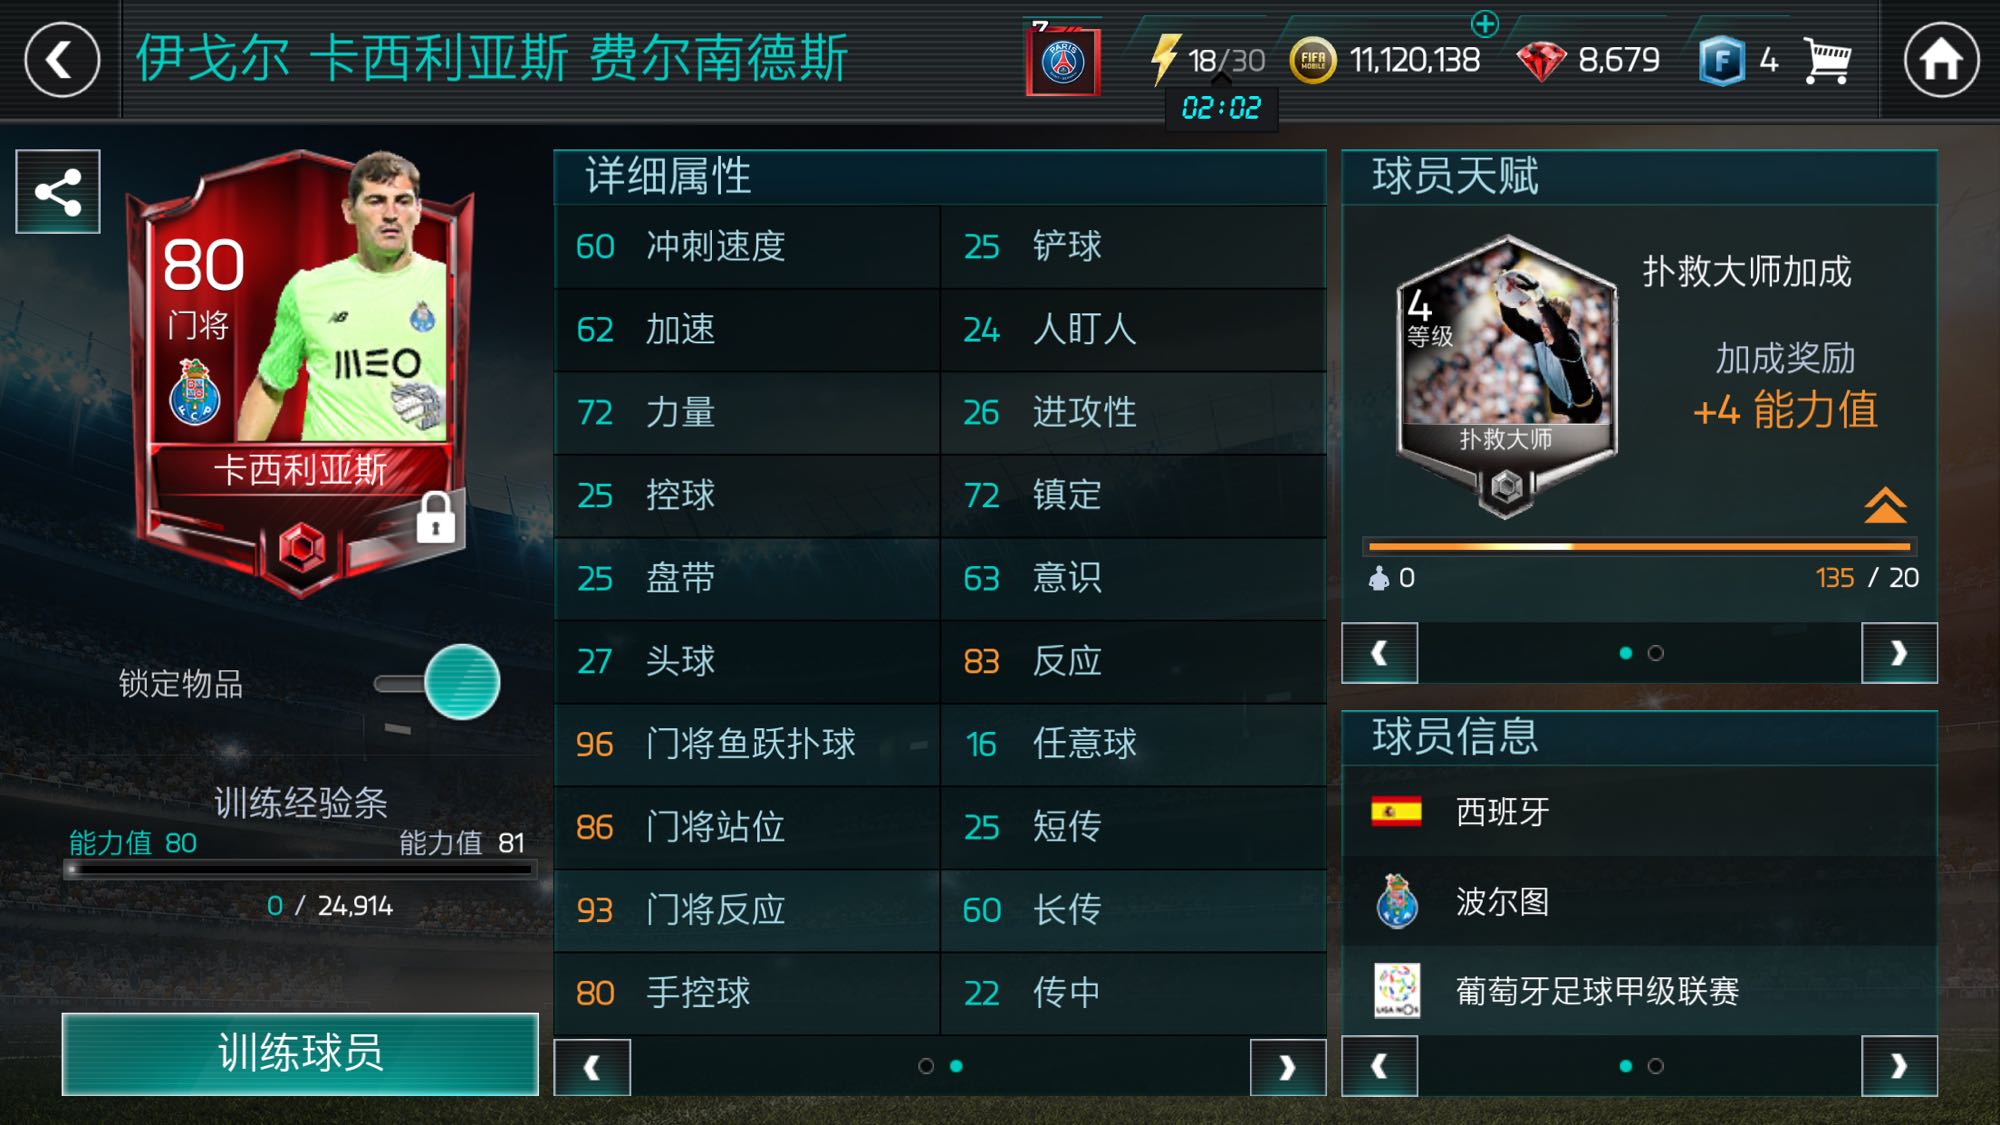
Task: Toggle the 锁定物品 lock item switch
Action: 439,683
